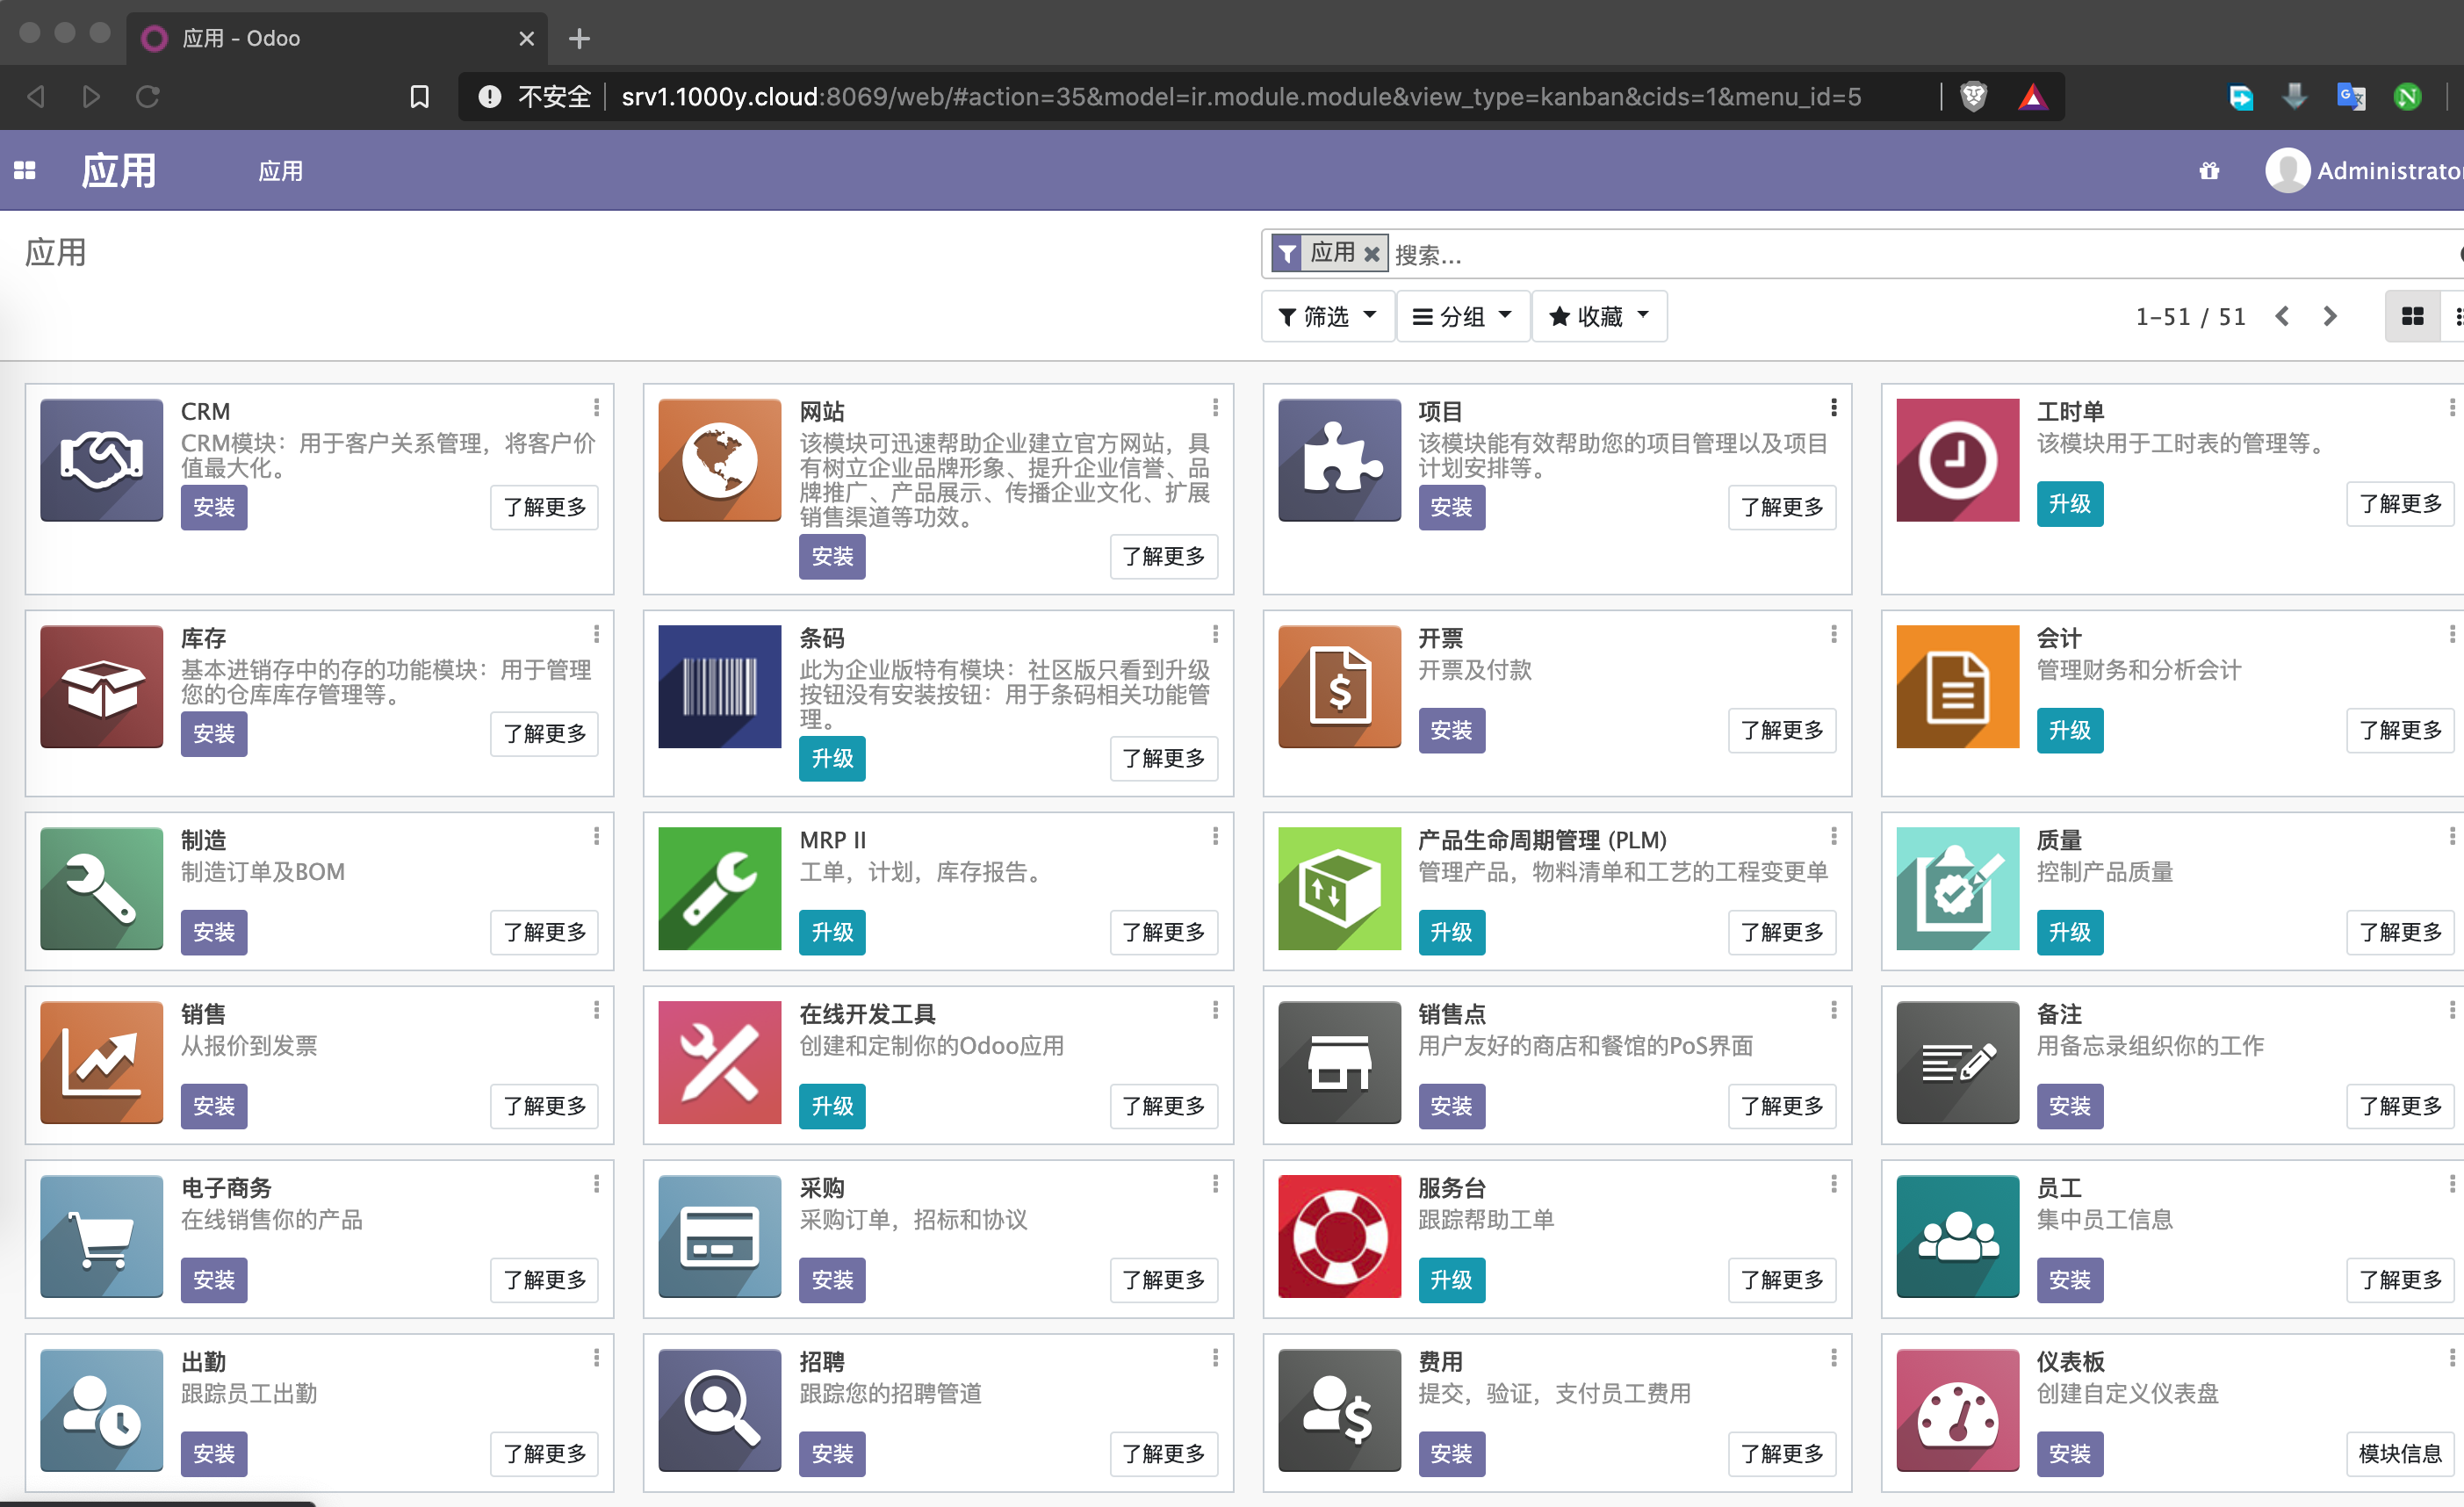
Task: Click the 制造 wrench icon
Action: point(102,888)
